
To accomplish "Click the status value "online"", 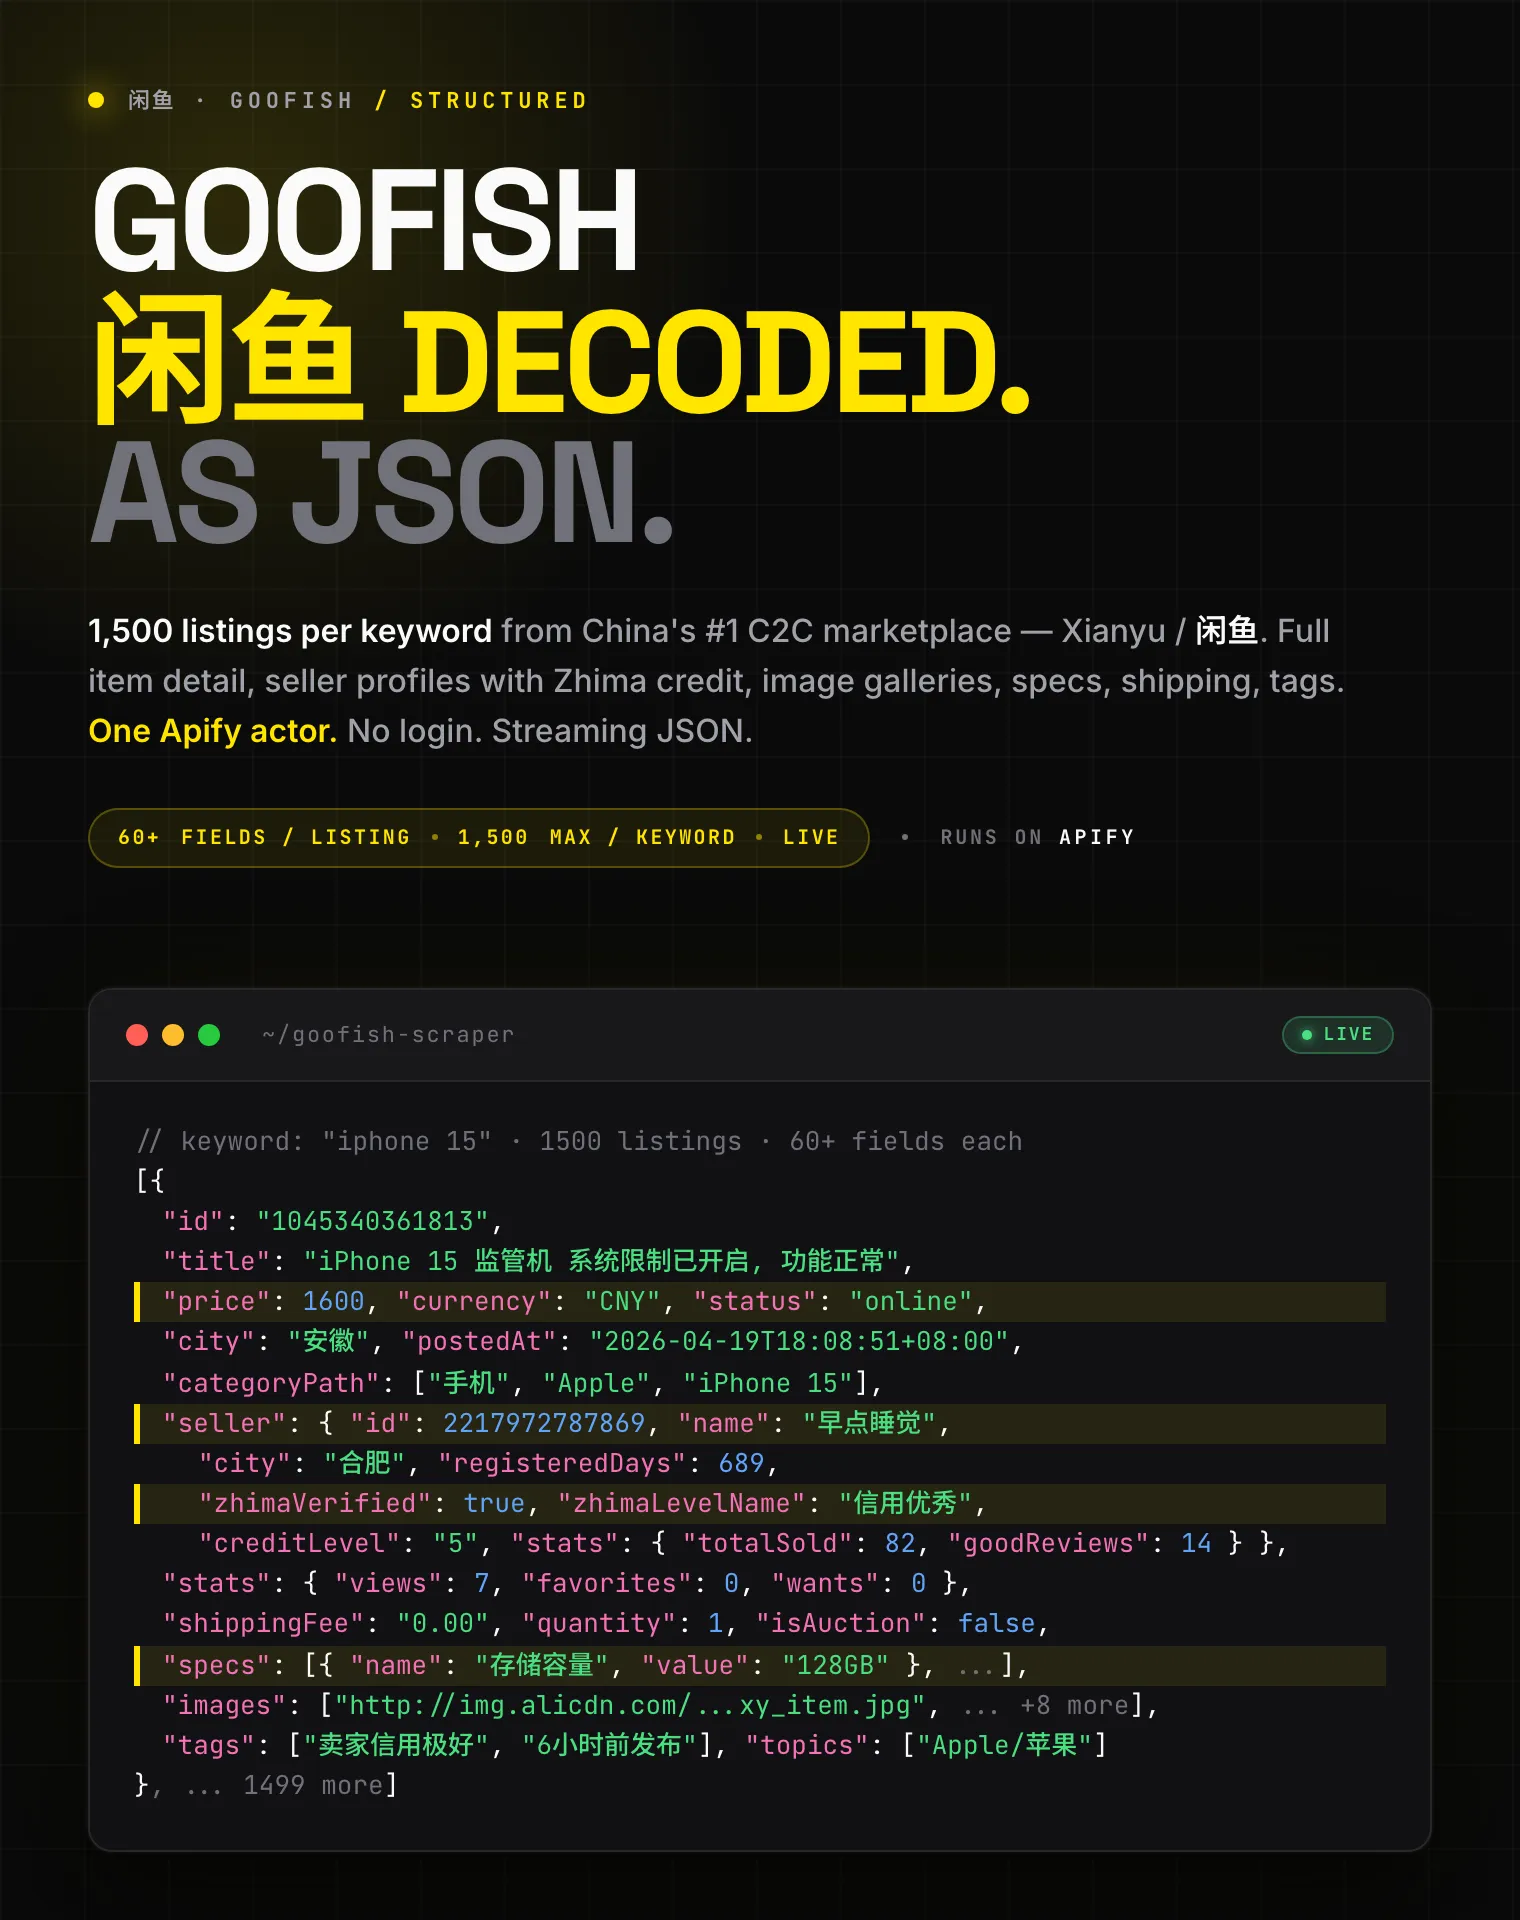I will click(911, 1301).
